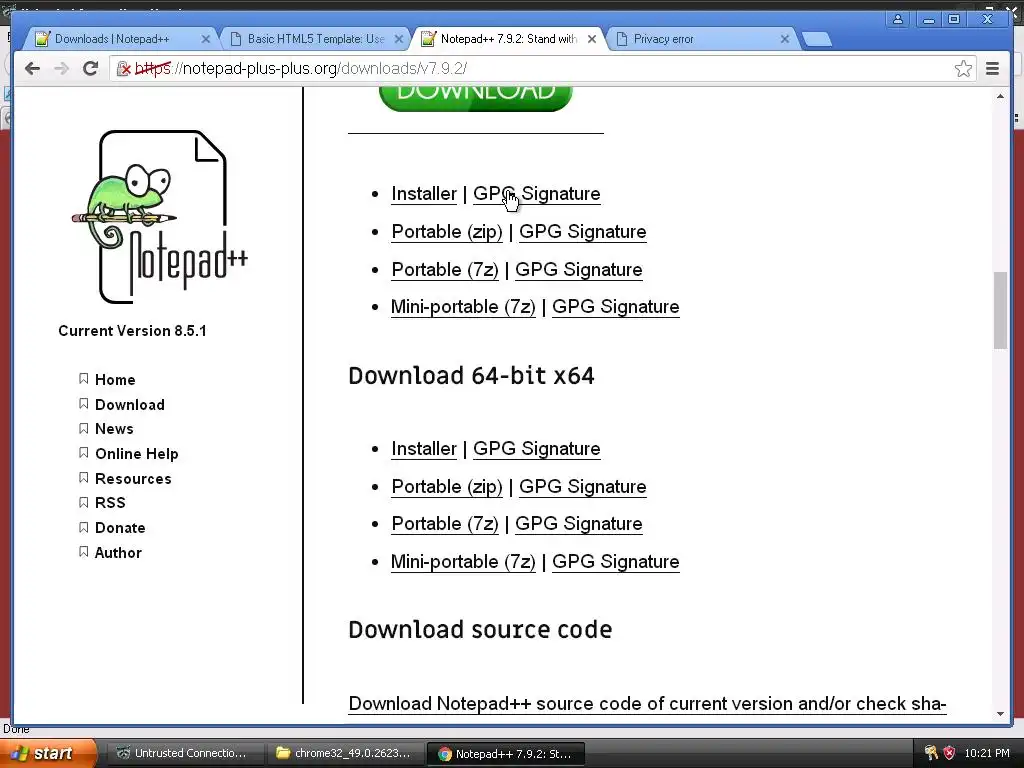
Task: Open GPG Signature for 32-bit Installer
Action: tap(537, 194)
